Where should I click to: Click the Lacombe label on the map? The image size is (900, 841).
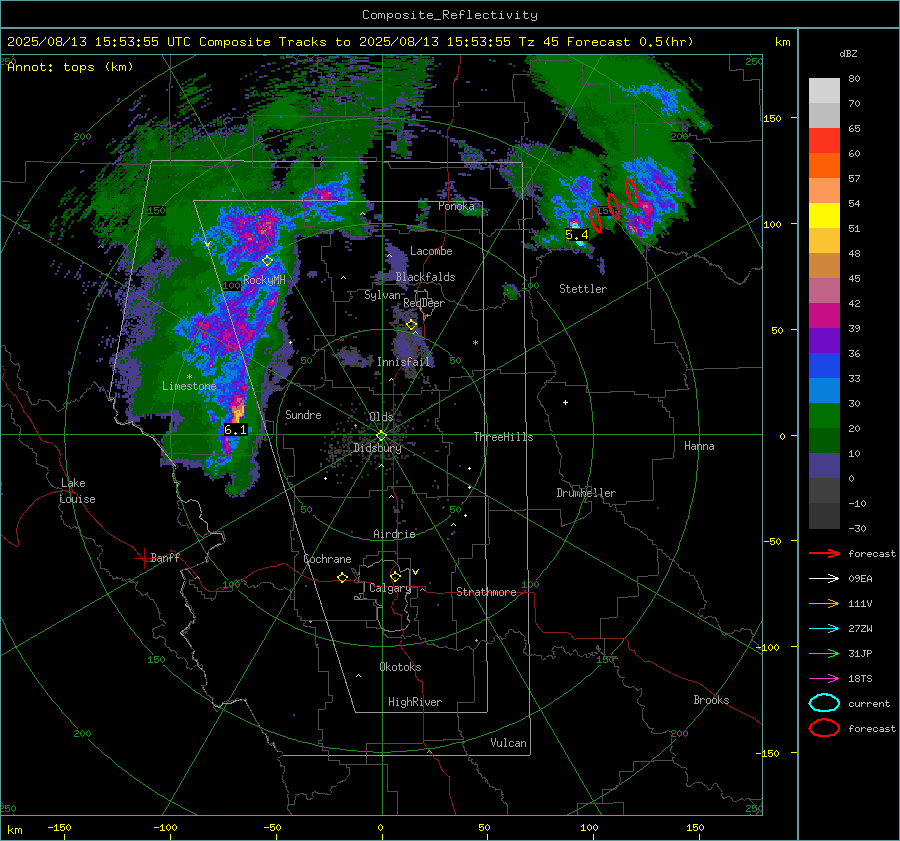(431, 251)
